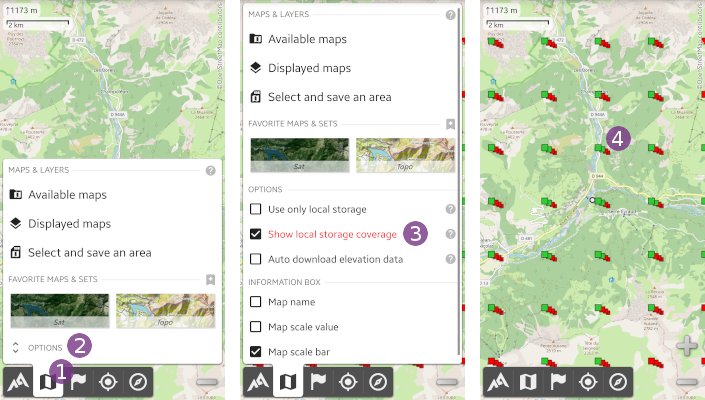The width and height of the screenshot is (705, 400).
Task: Expand the OPTIONS section in the left panel
Action: click(40, 347)
